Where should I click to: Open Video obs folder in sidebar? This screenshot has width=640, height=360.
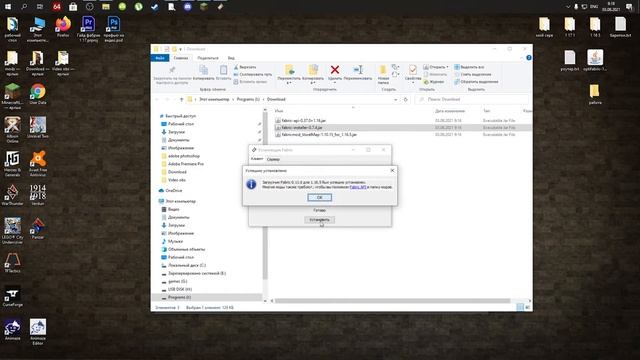click(x=177, y=180)
